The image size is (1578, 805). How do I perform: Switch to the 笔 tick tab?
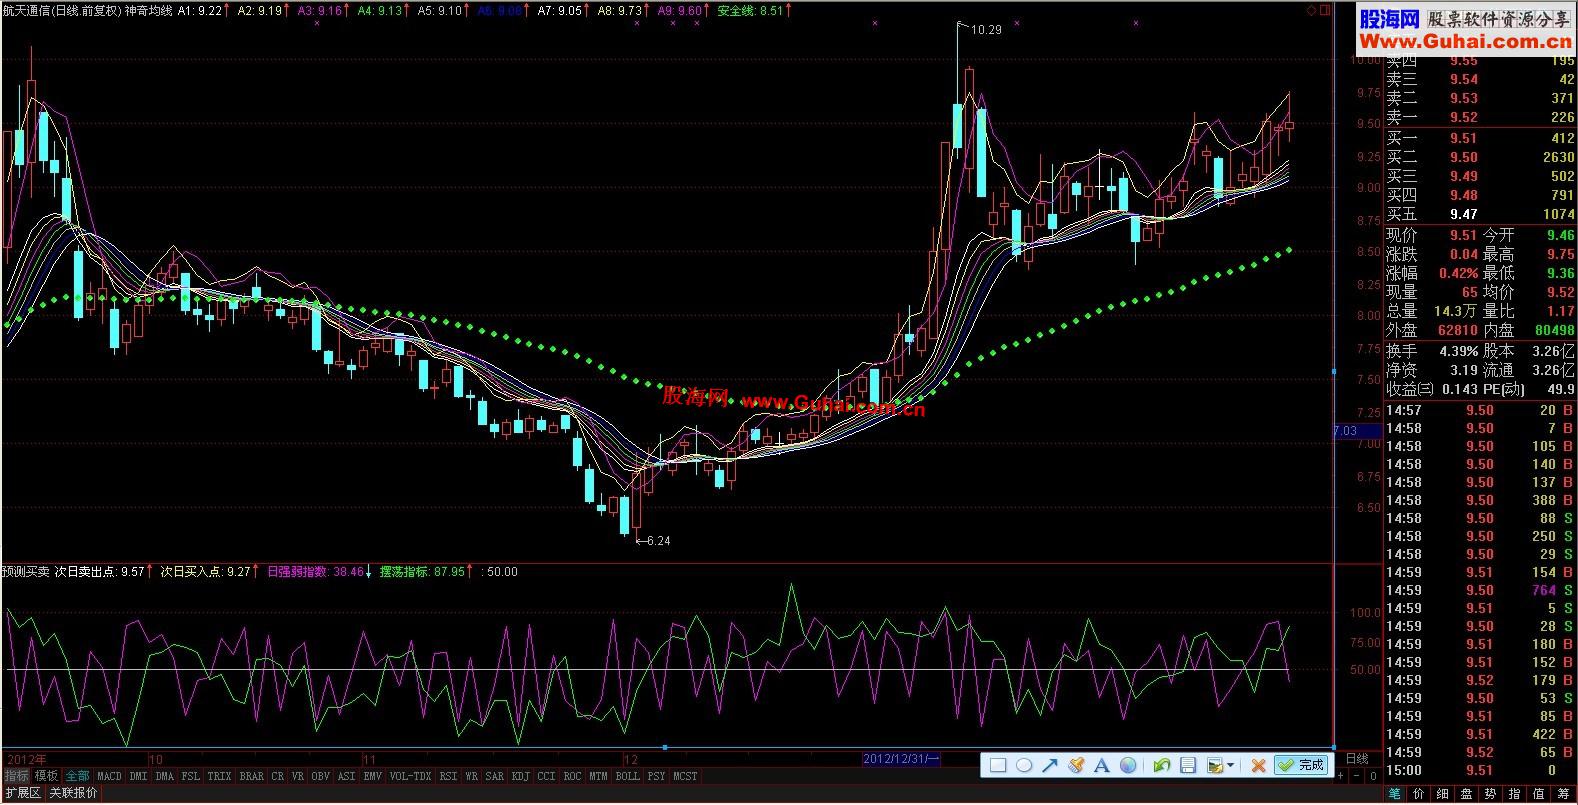1395,794
